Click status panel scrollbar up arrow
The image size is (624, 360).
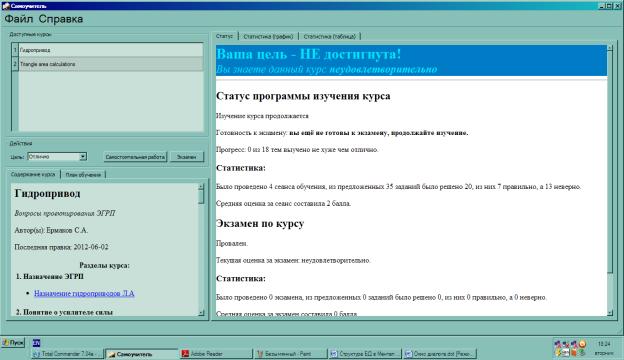pos(610,48)
